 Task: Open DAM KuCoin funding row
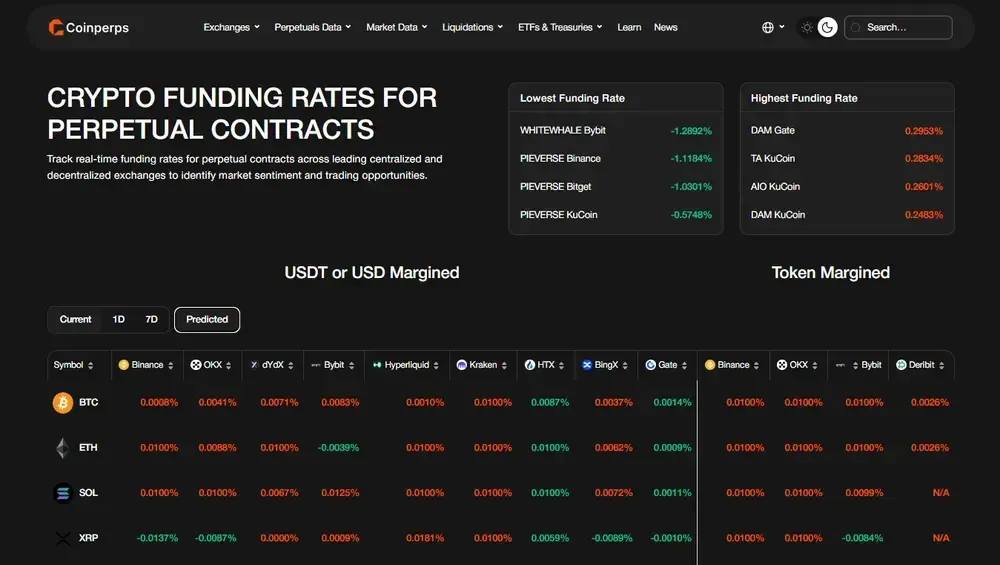tap(846, 215)
